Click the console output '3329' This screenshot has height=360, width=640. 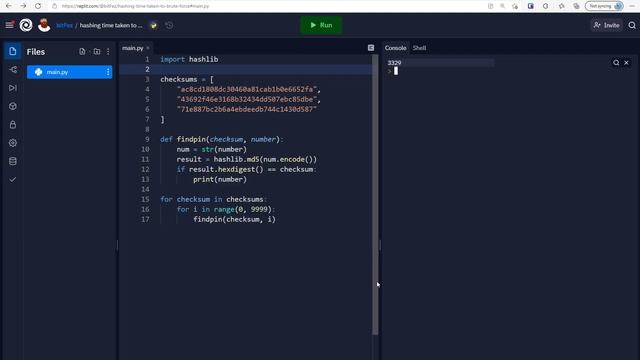(394, 62)
